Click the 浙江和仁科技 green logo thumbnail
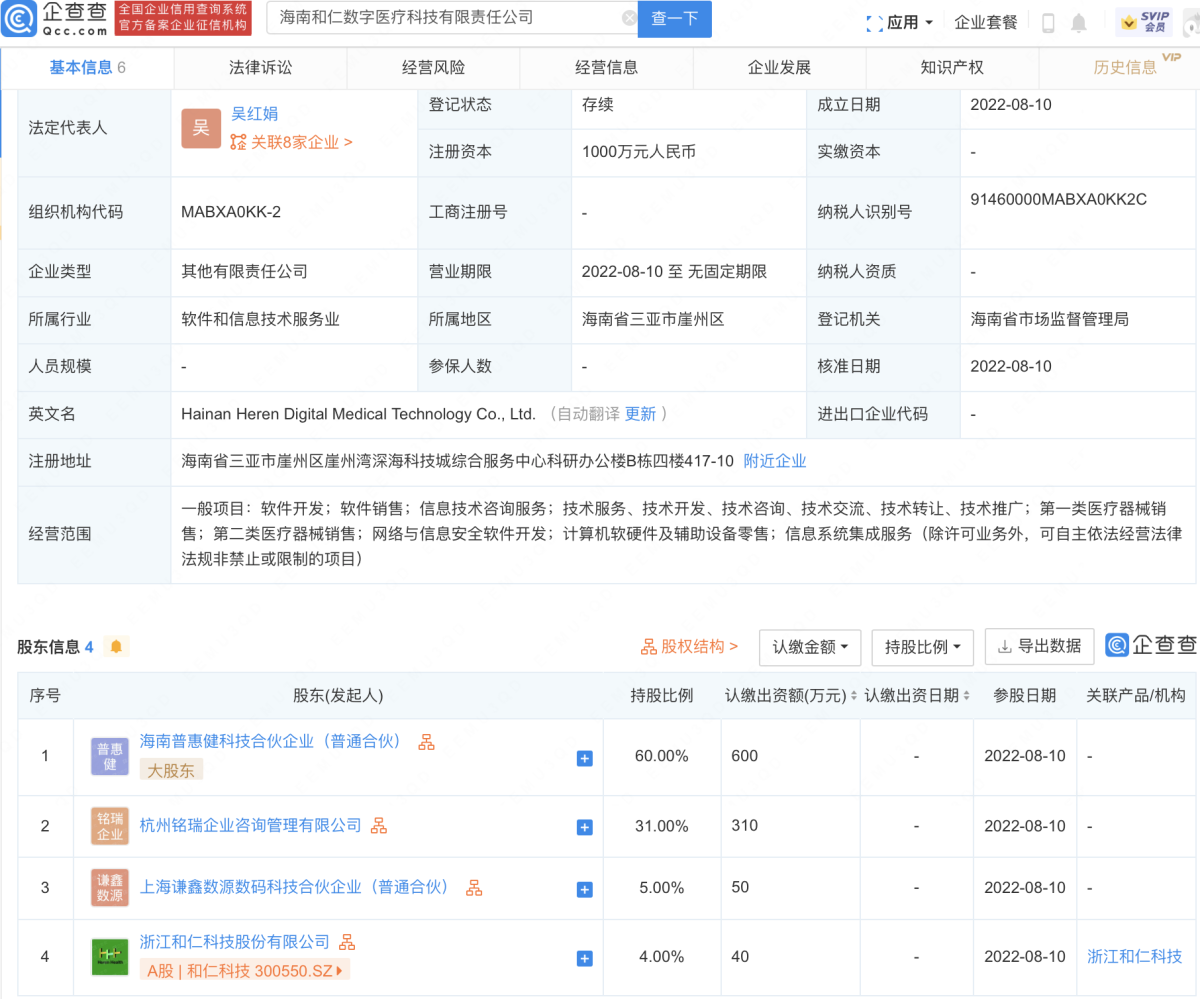1200x999 pixels. (x=110, y=957)
